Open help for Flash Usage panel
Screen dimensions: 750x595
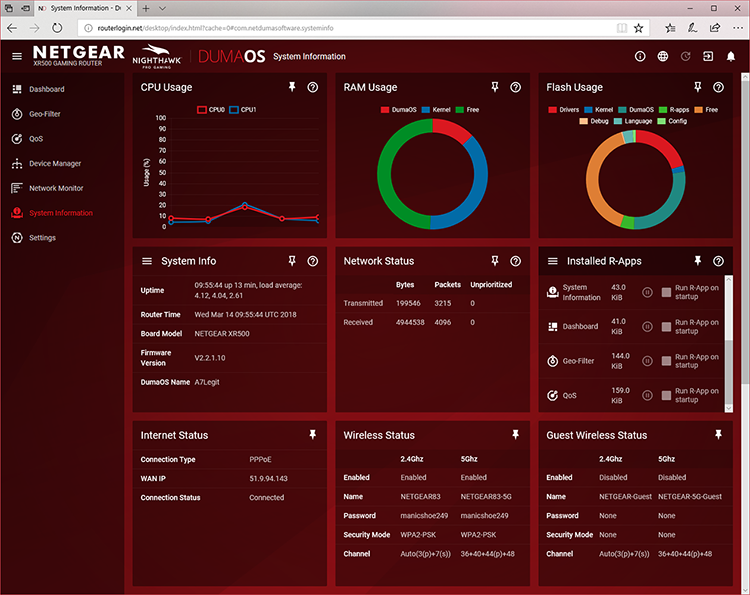718,87
